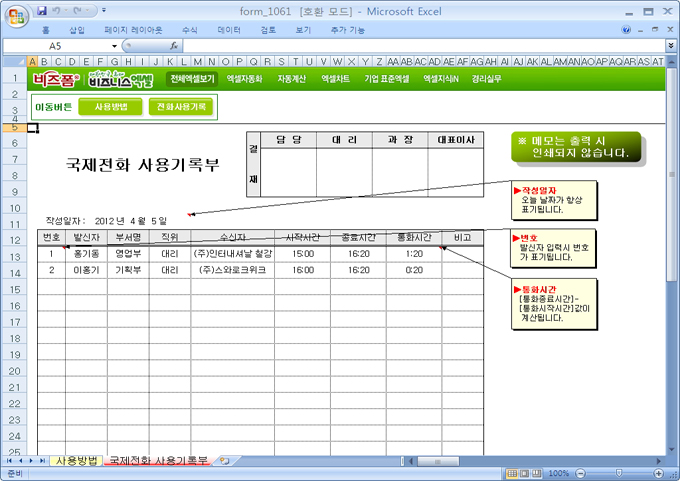Click the green 사용방법 button
680x481 pixels.
click(110, 106)
